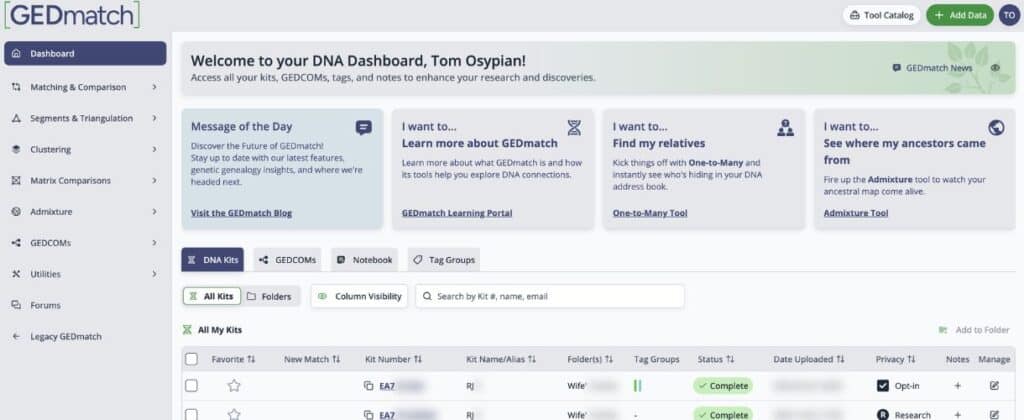Open the TO user avatar menu

(x=1009, y=15)
